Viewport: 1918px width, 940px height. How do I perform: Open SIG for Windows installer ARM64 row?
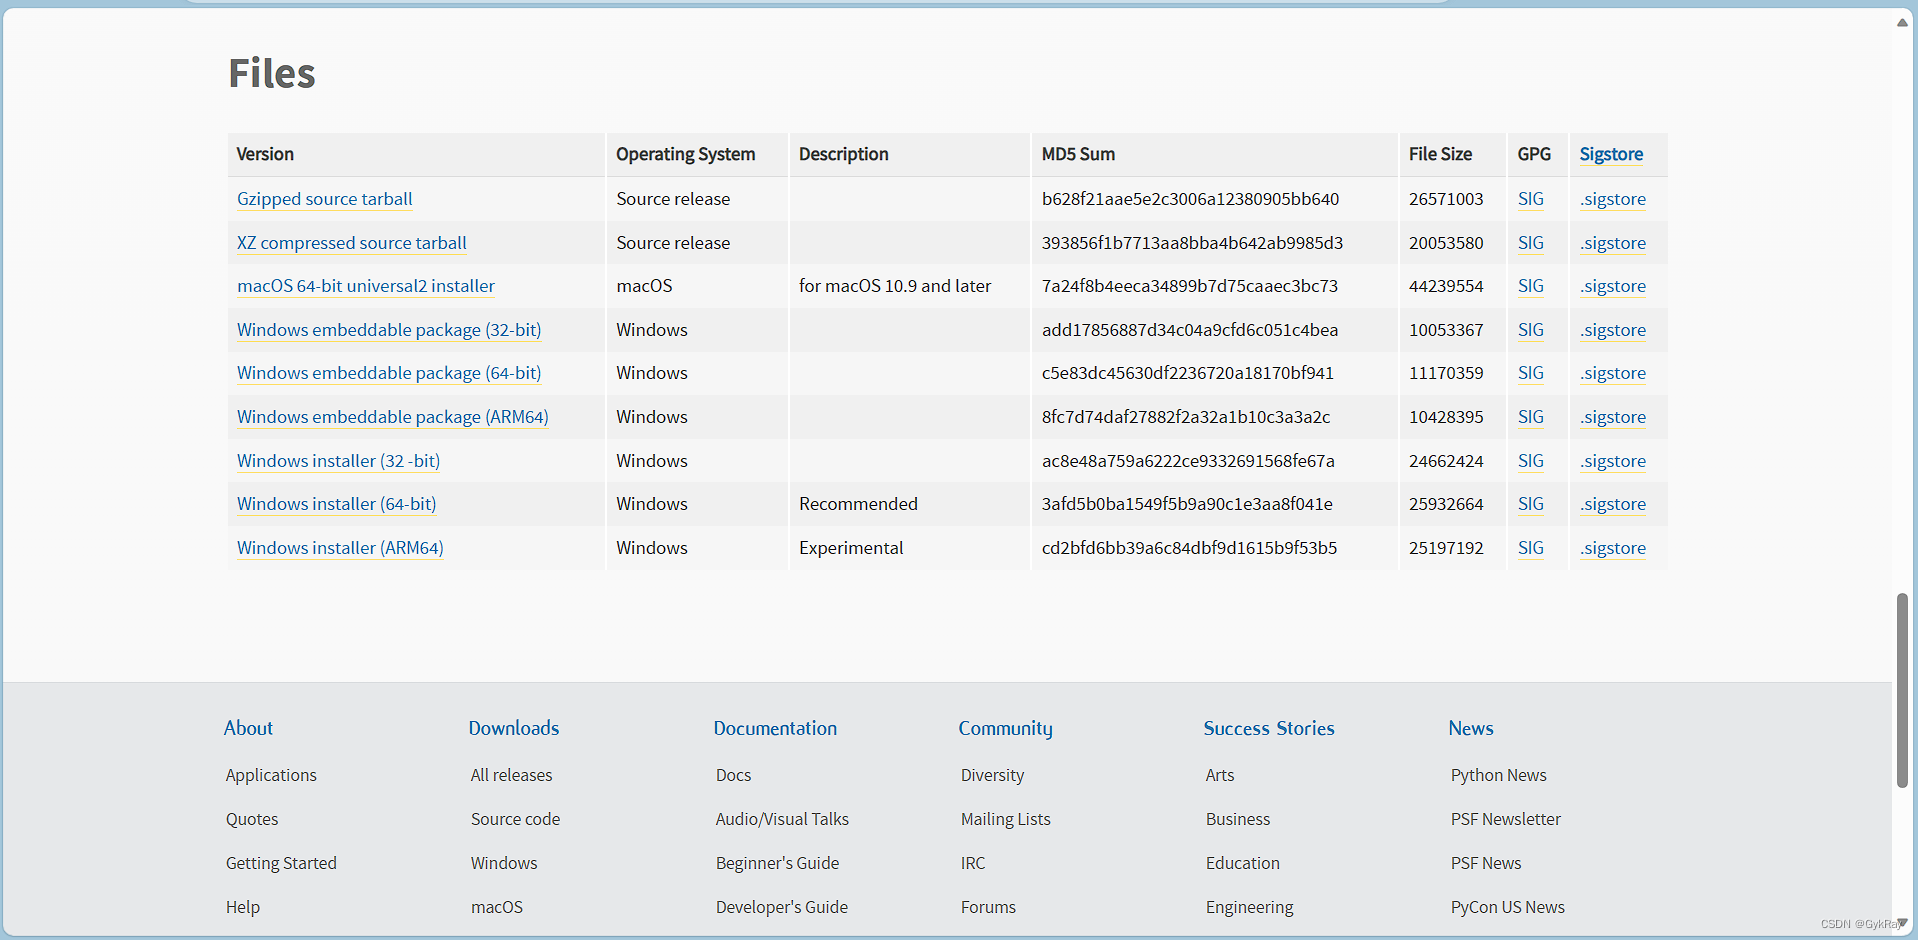(x=1530, y=548)
